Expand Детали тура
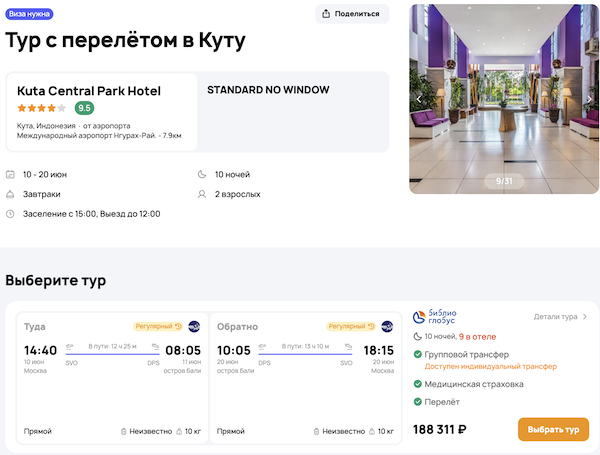 coord(559,317)
